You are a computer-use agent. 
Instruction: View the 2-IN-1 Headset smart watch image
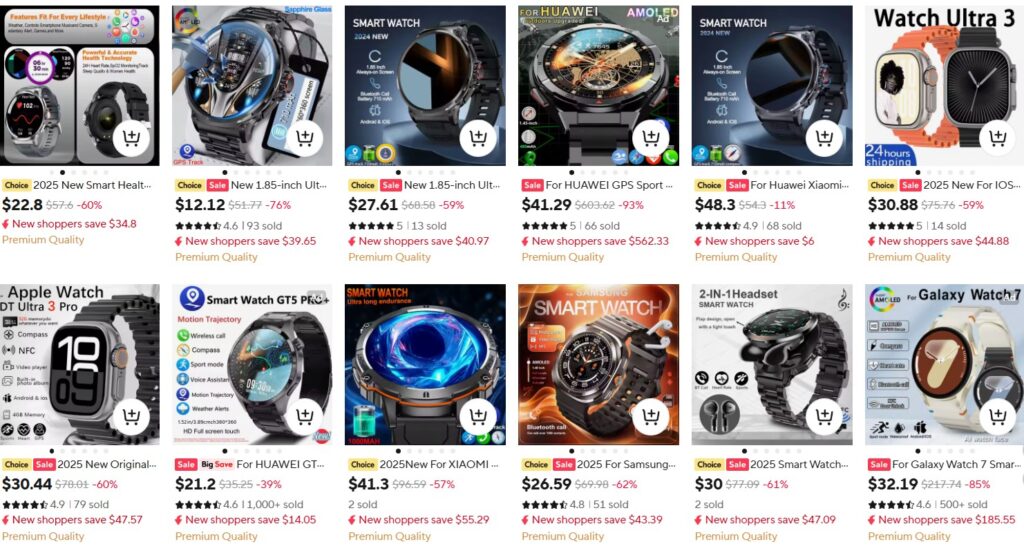pyautogui.click(x=772, y=364)
